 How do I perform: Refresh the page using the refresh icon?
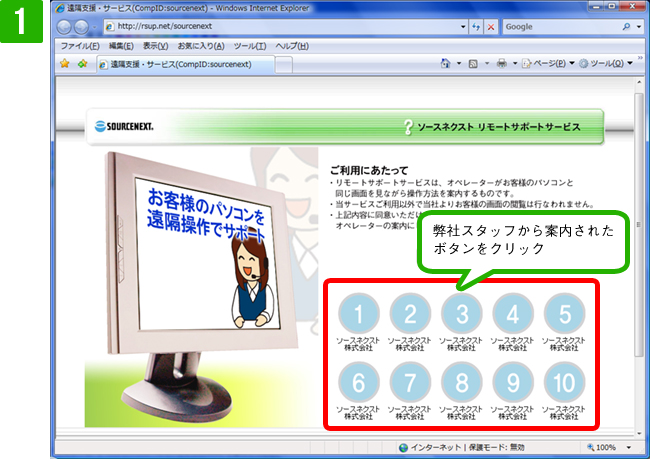point(476,27)
